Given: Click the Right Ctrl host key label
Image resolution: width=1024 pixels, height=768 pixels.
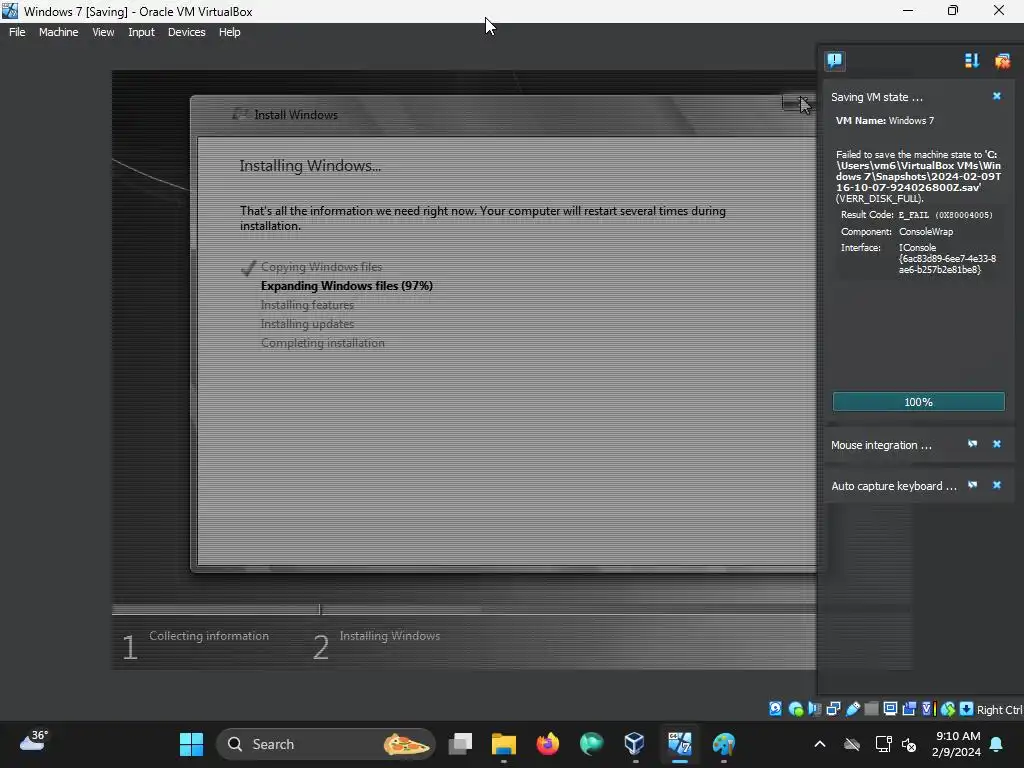Looking at the screenshot, I should click(1000, 709).
